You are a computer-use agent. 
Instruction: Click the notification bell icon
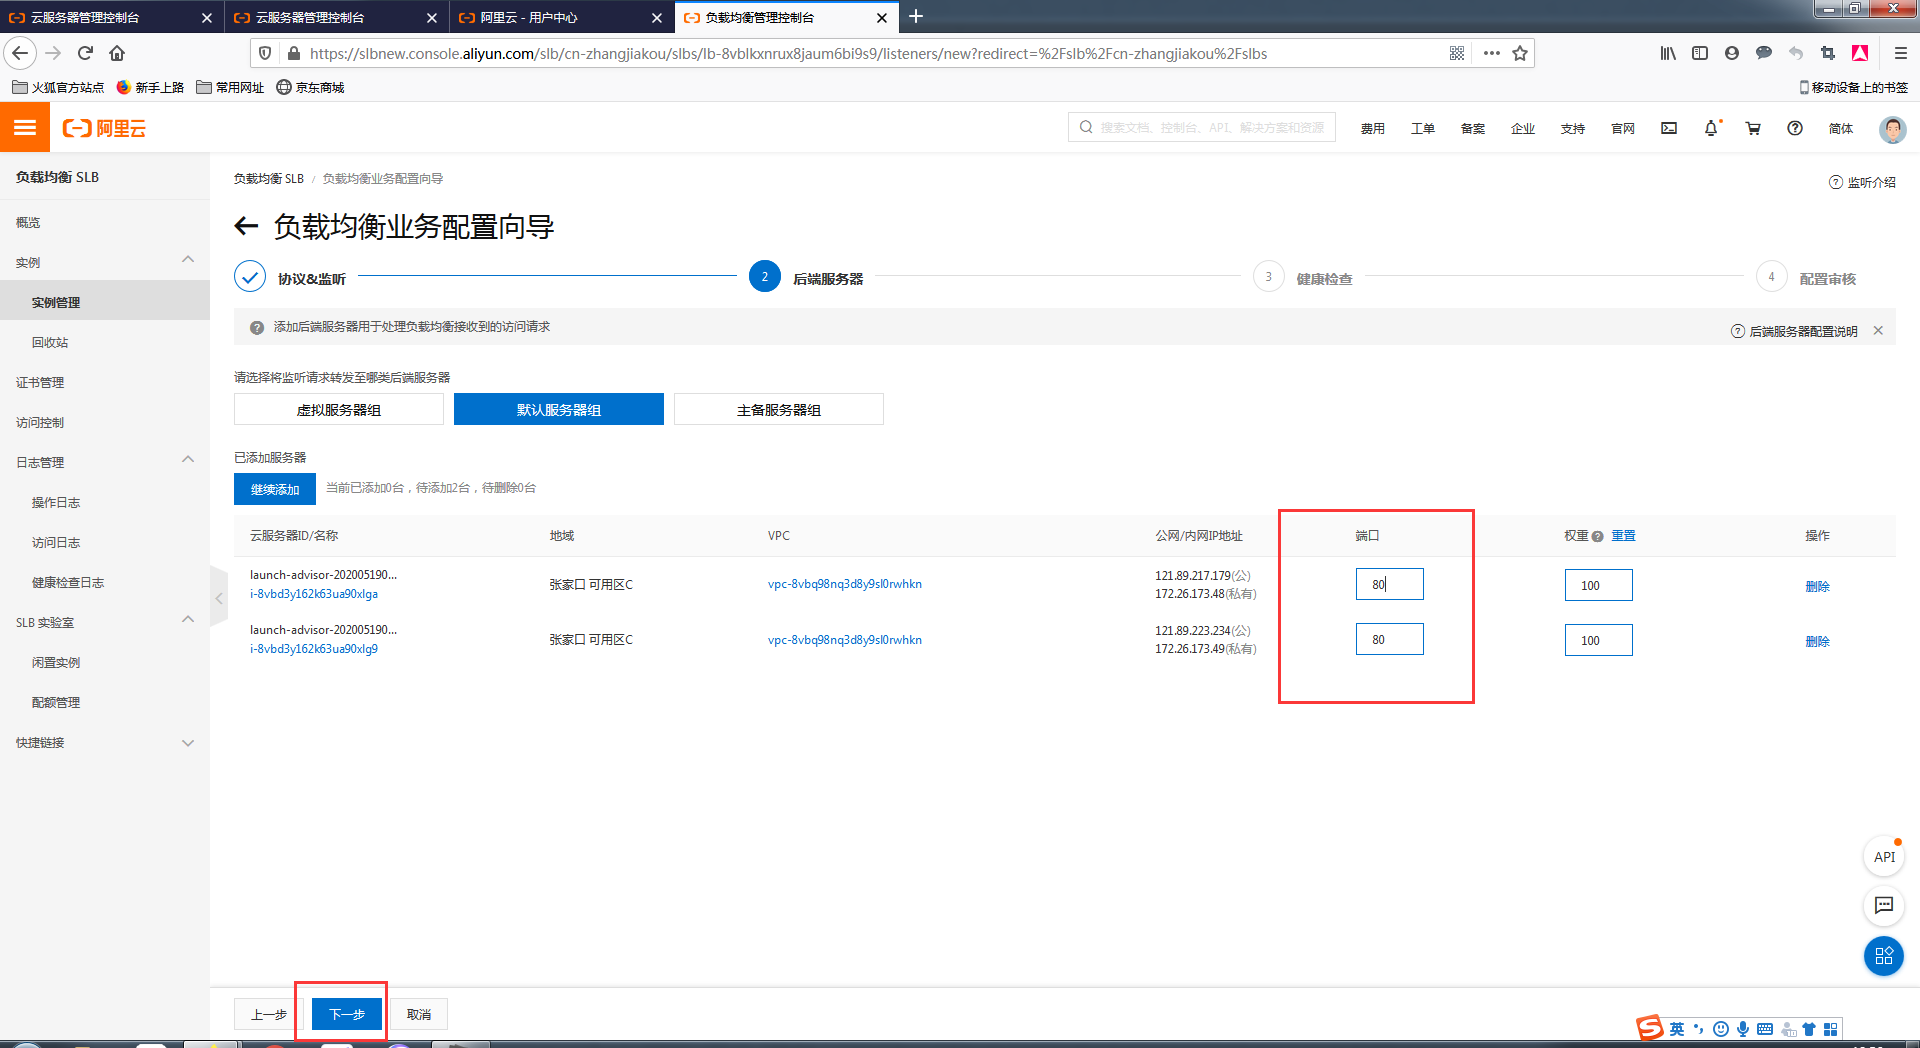click(x=1711, y=128)
